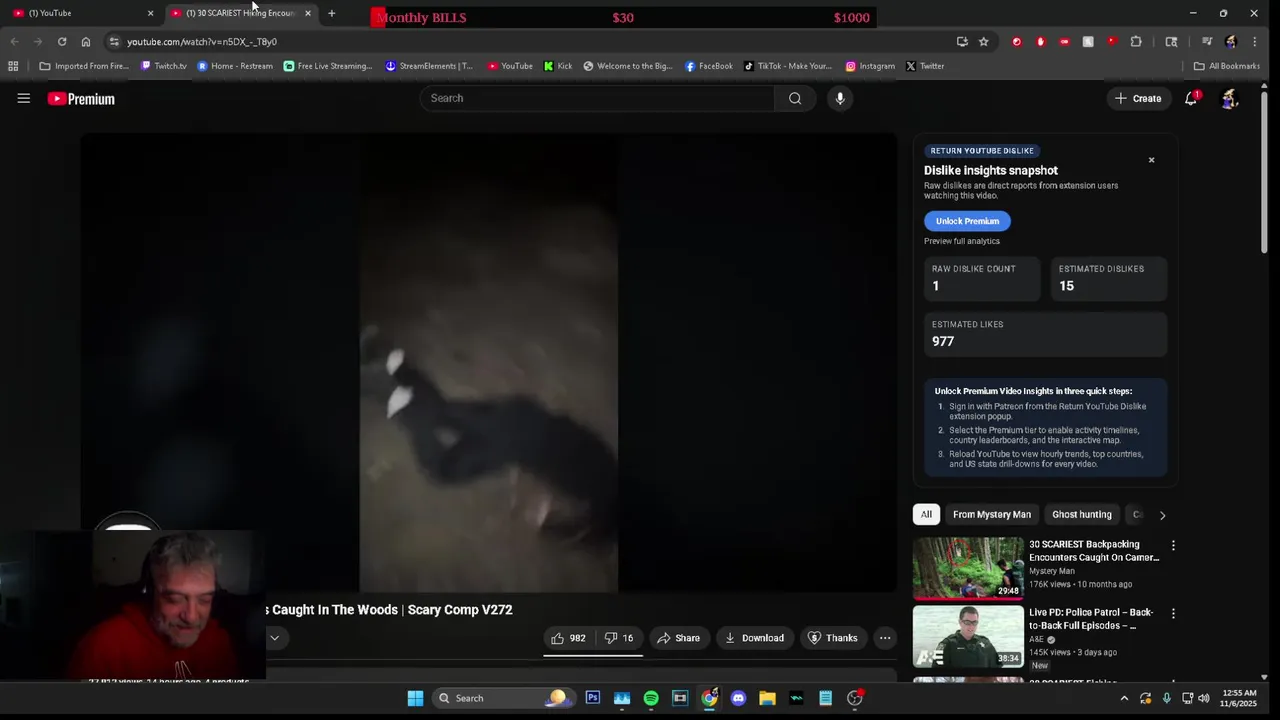The height and width of the screenshot is (720, 1280).
Task: Click the Unlock Premium button
Action: (967, 221)
